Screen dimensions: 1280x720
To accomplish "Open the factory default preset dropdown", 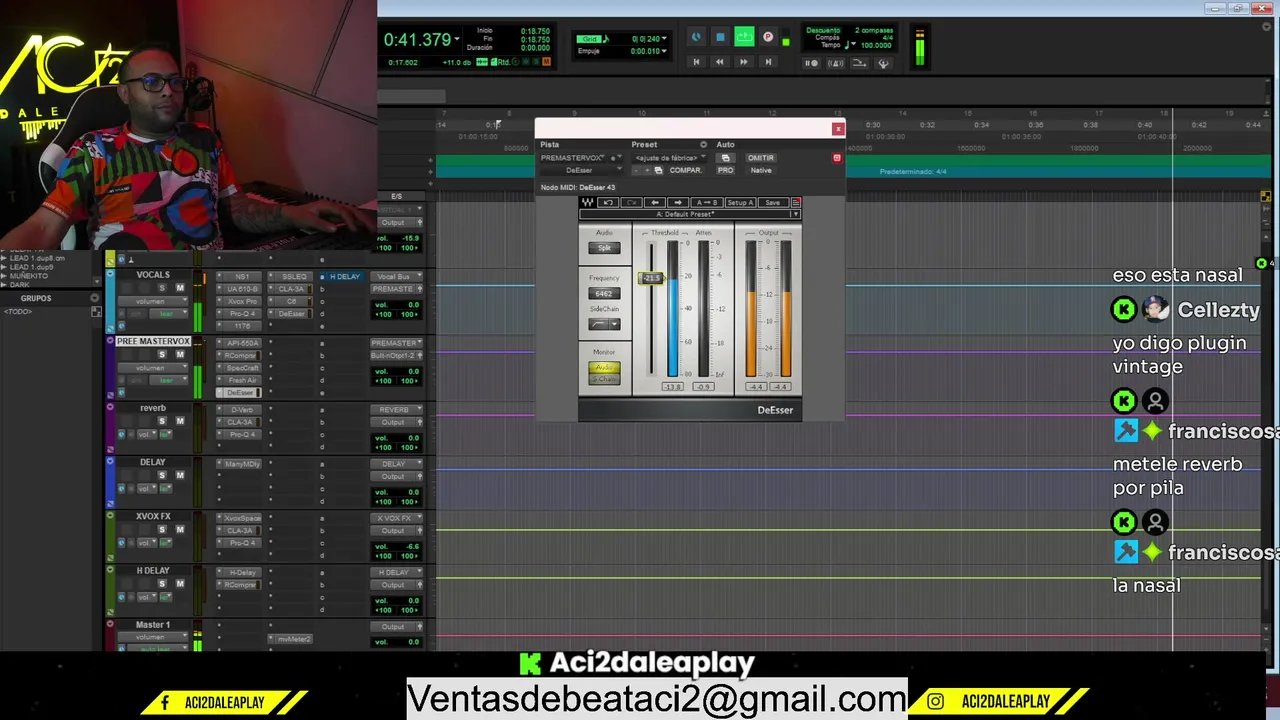I will (x=669, y=158).
